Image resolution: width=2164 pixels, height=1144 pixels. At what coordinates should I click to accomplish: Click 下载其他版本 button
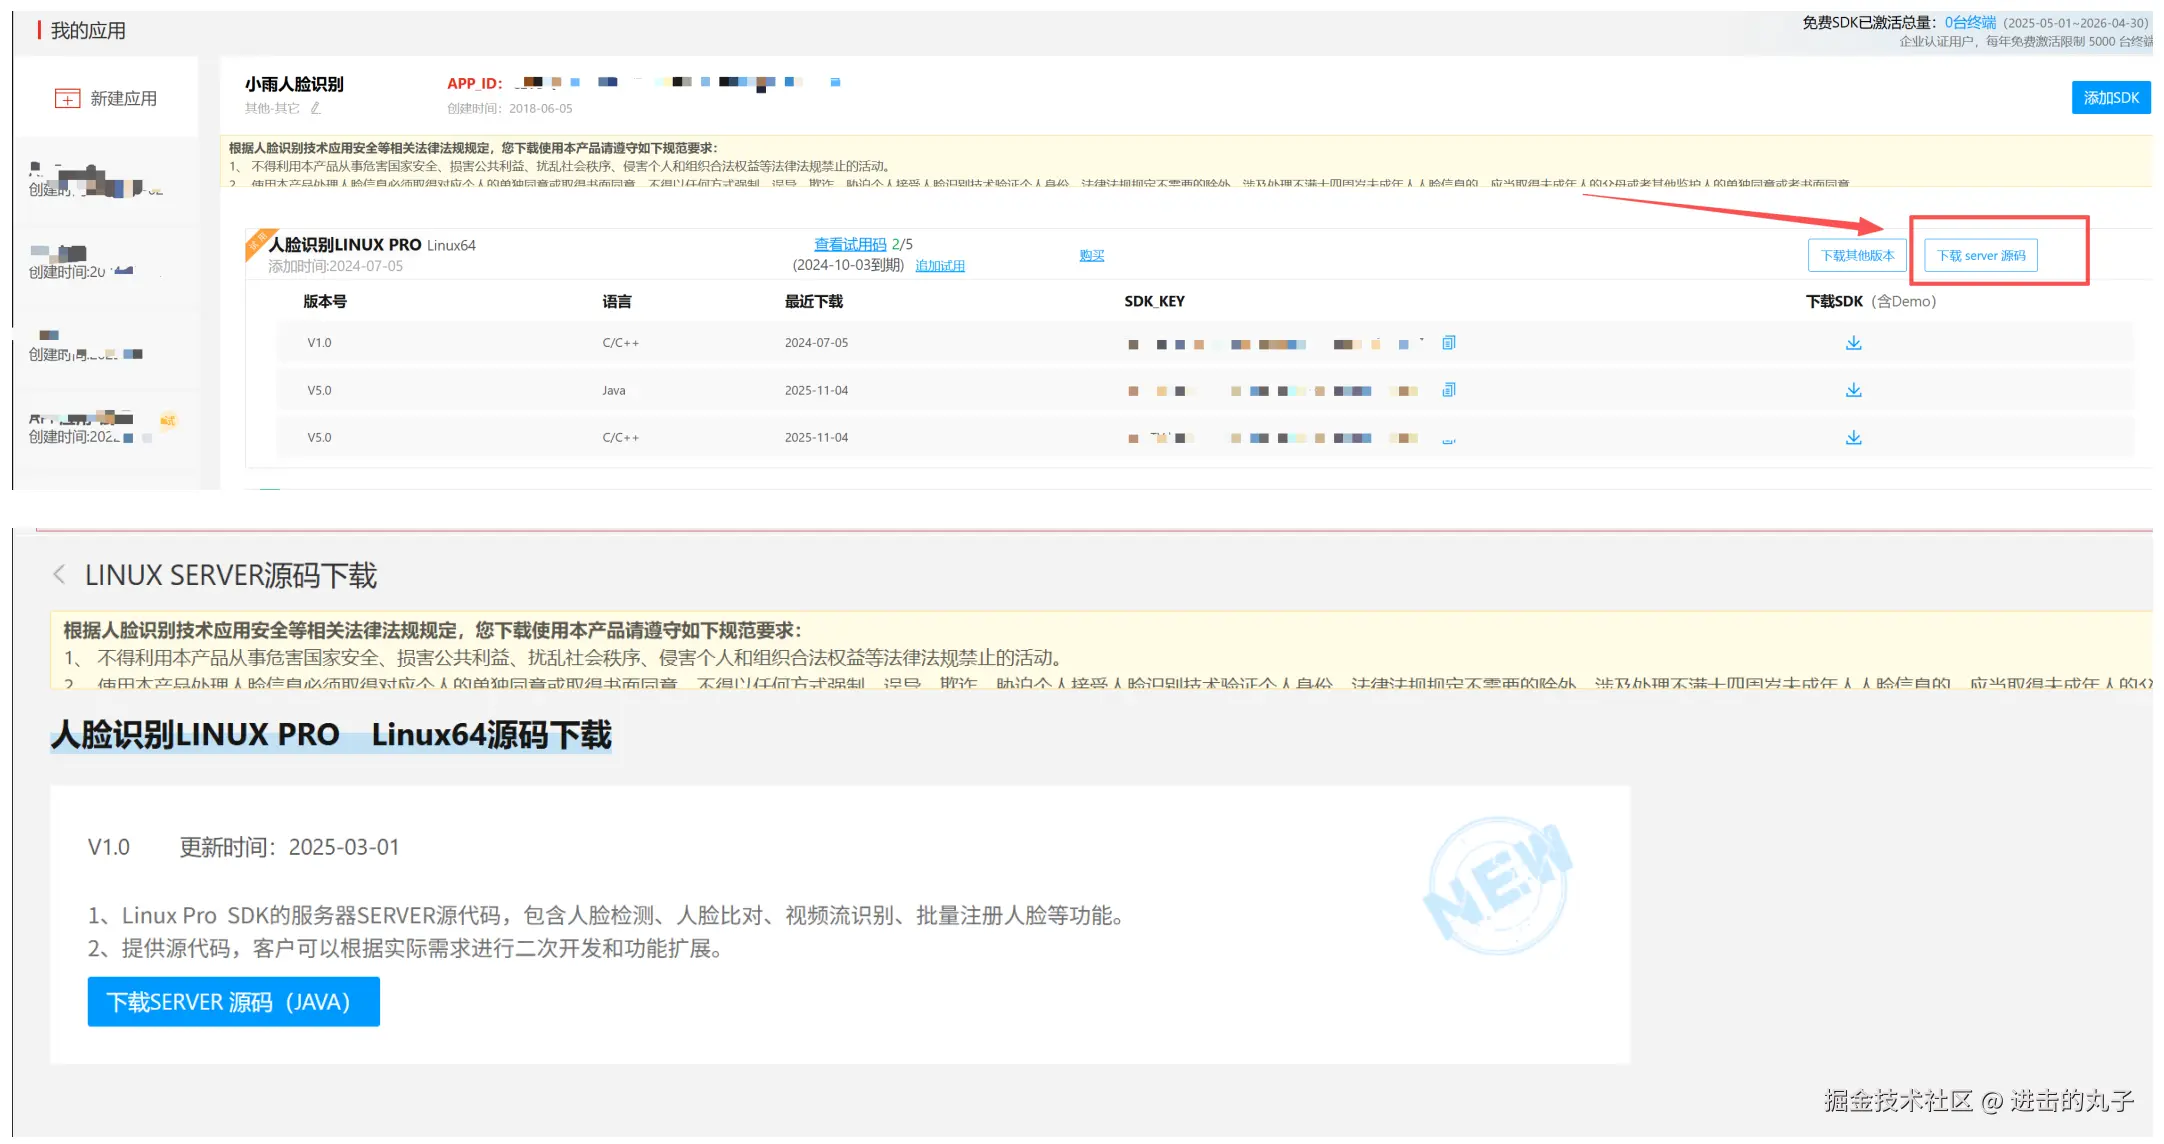tap(1857, 255)
